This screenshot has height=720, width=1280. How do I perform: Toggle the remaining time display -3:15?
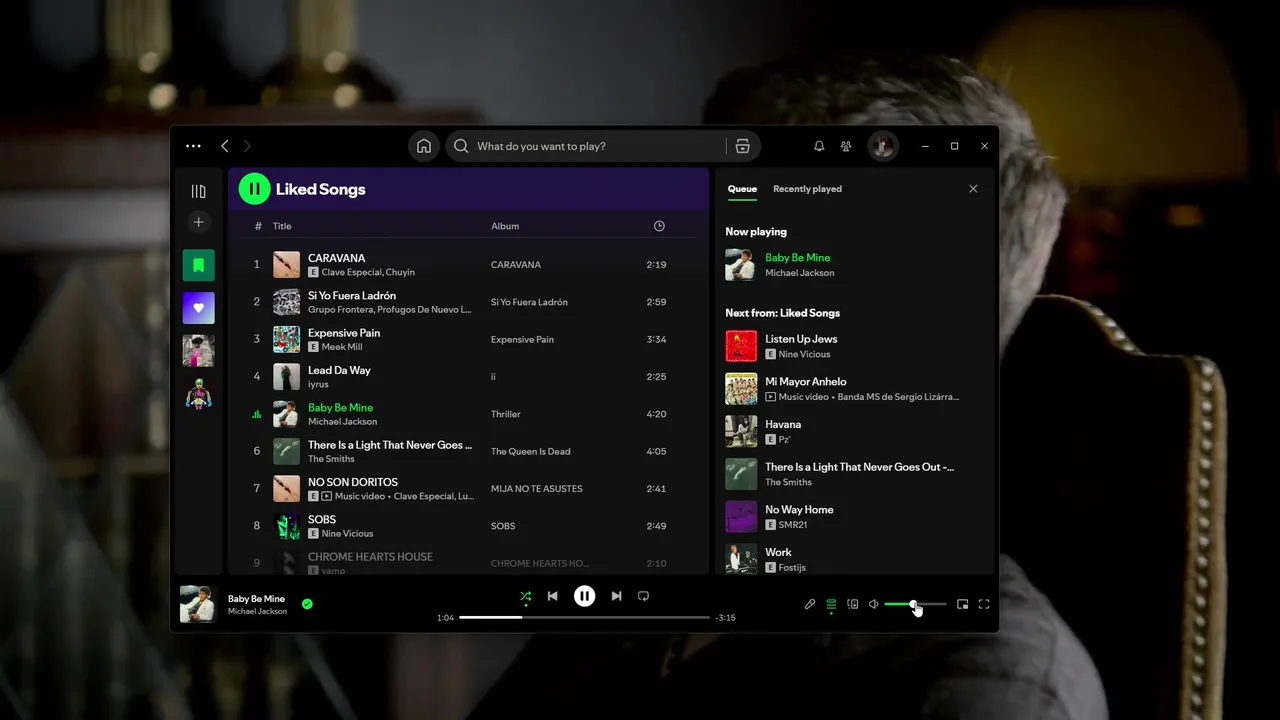pyautogui.click(x=726, y=618)
